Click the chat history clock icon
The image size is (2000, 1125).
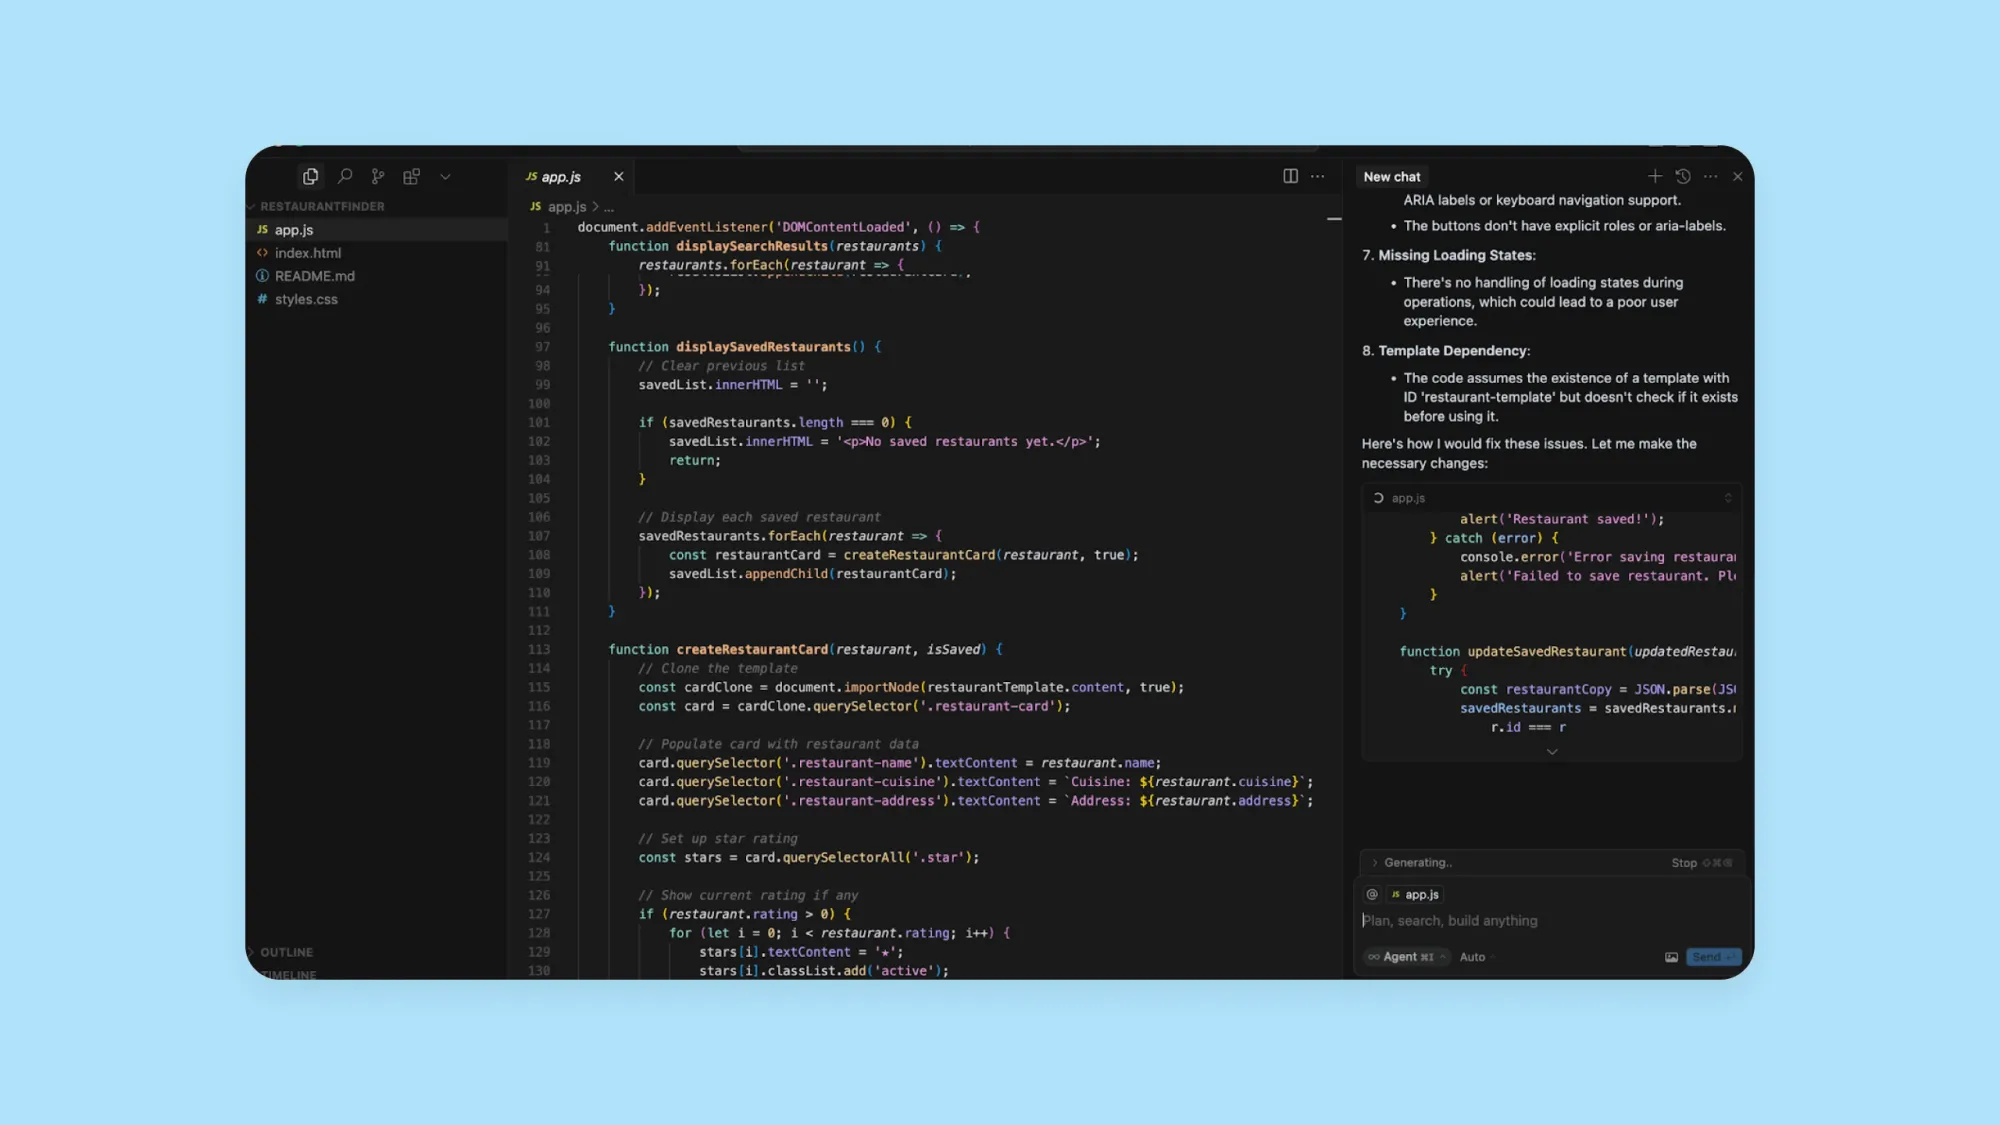click(1683, 176)
